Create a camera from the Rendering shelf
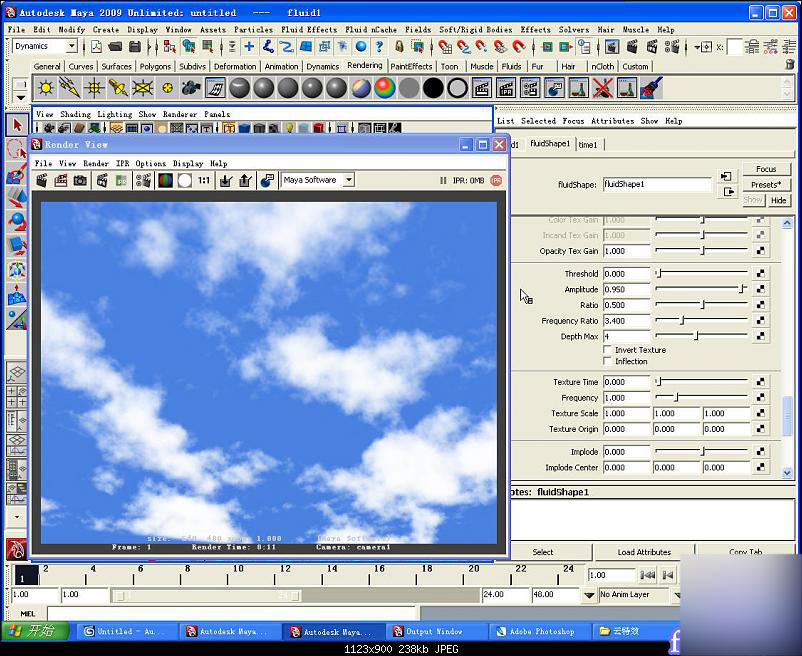Image resolution: width=802 pixels, height=656 pixels. [191, 88]
